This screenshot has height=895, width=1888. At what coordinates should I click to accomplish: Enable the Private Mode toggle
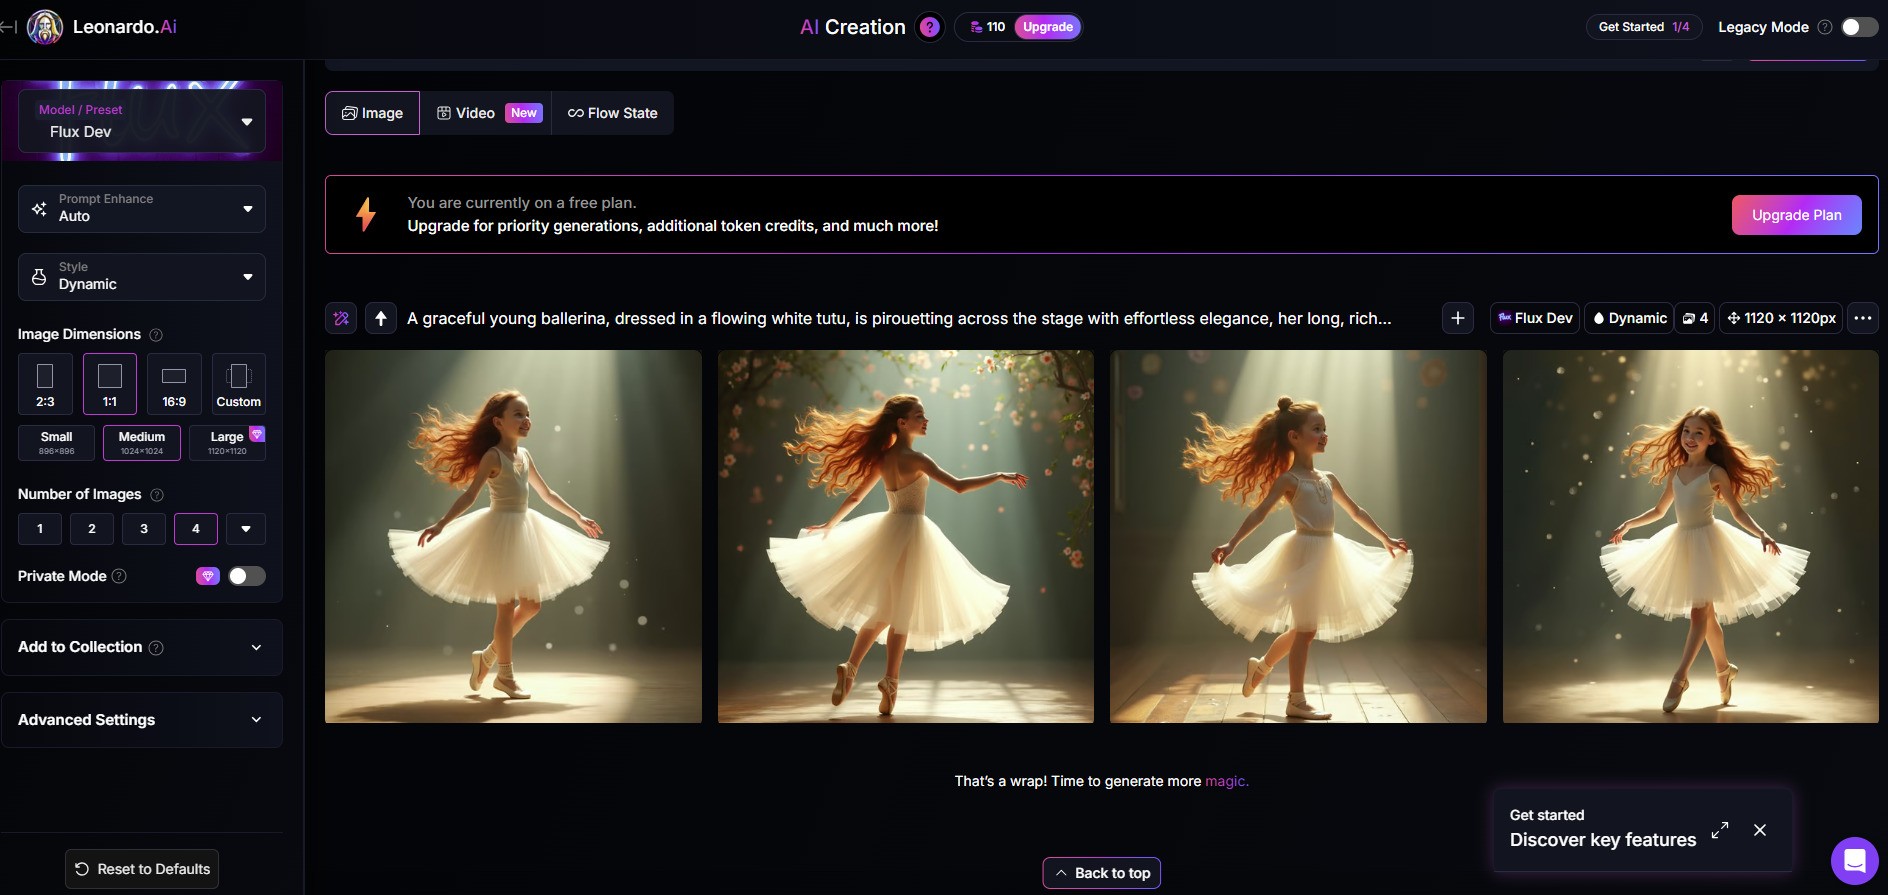click(246, 576)
